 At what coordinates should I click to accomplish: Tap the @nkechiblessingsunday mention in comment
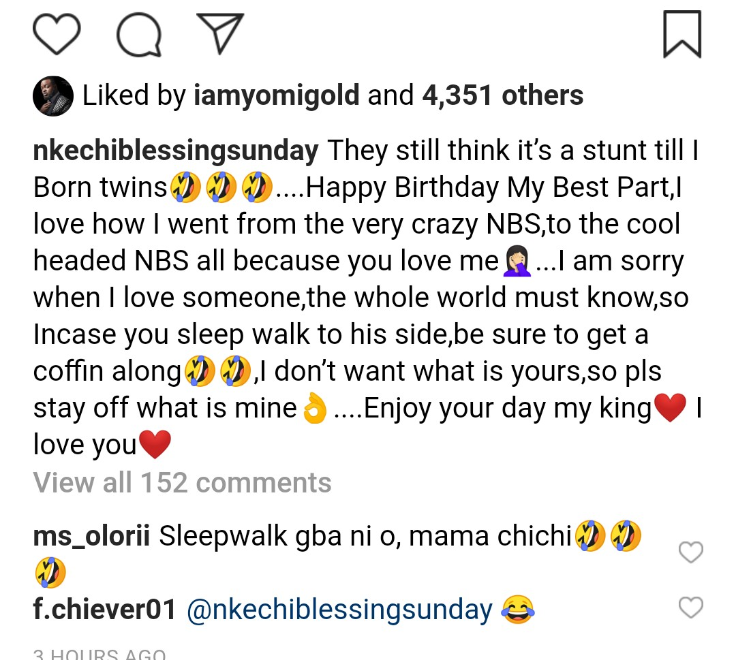click(x=340, y=609)
